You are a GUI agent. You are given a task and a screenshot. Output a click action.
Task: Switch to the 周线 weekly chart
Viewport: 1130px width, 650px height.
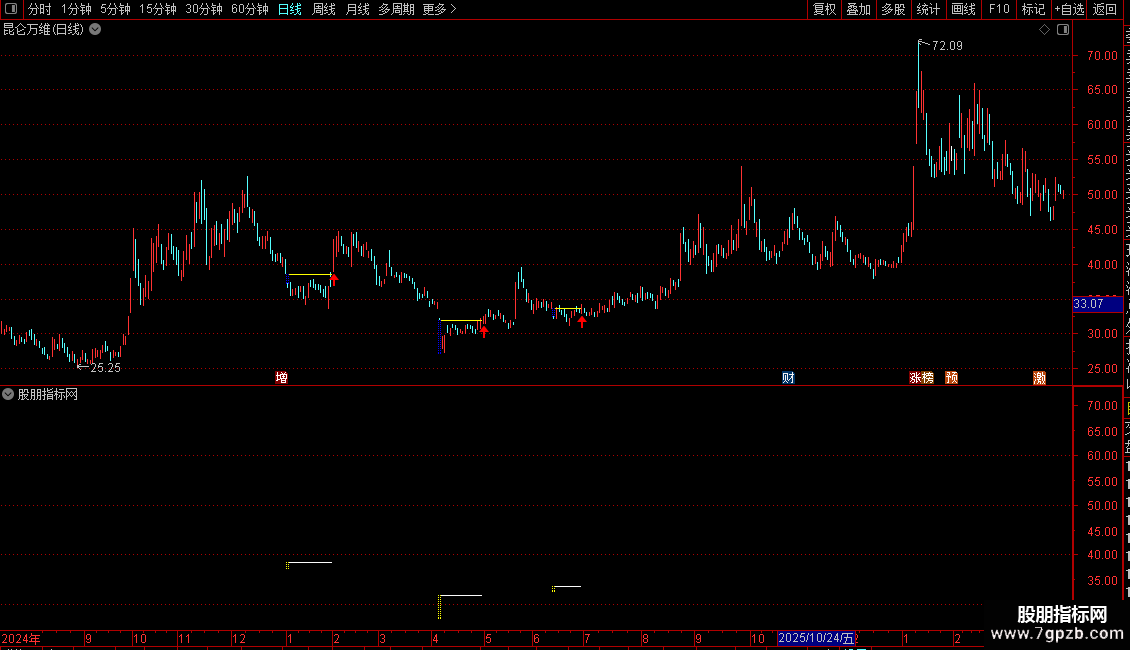[x=324, y=9]
